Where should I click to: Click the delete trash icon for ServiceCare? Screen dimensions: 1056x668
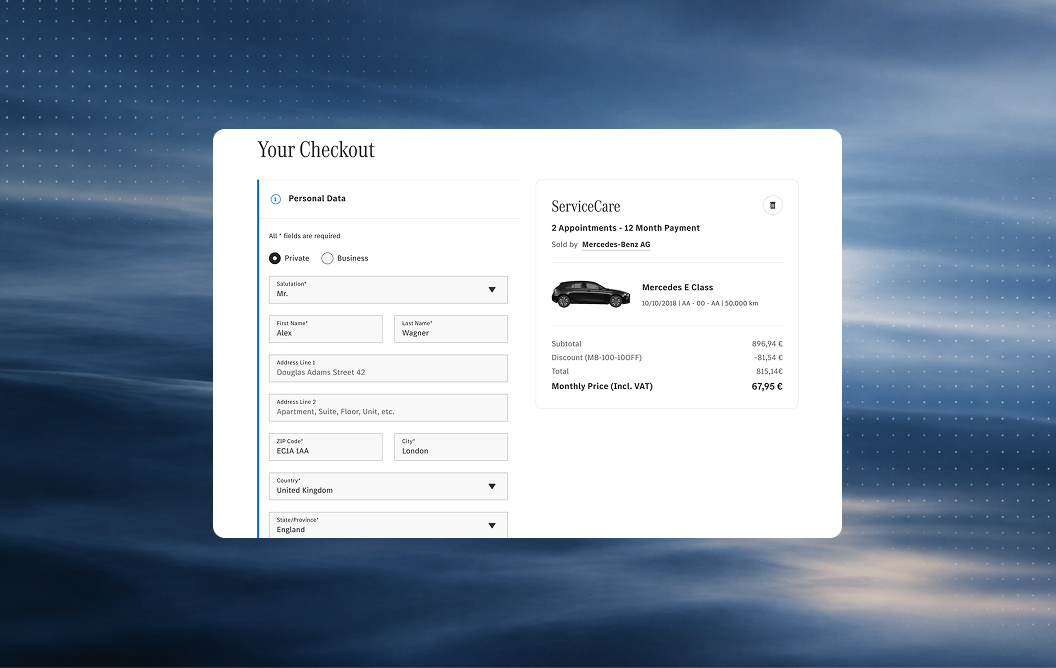coord(772,205)
